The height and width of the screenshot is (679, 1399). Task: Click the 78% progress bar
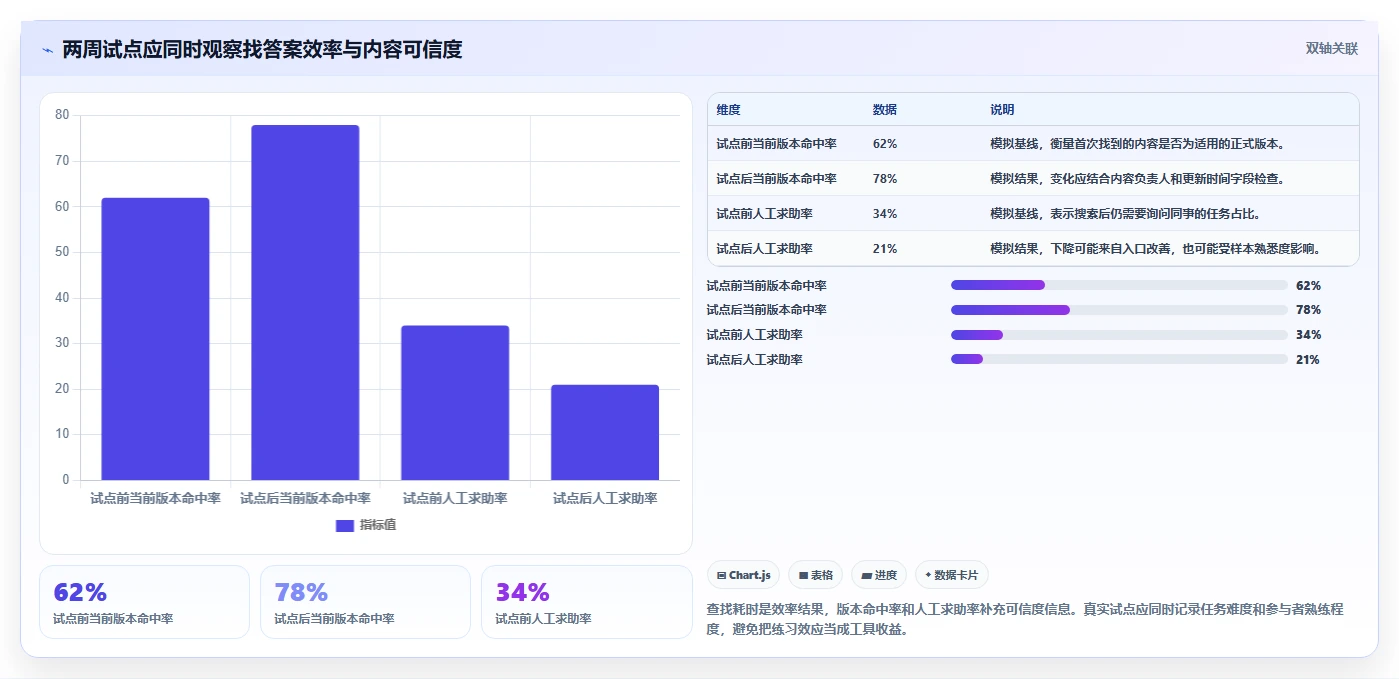1119,310
